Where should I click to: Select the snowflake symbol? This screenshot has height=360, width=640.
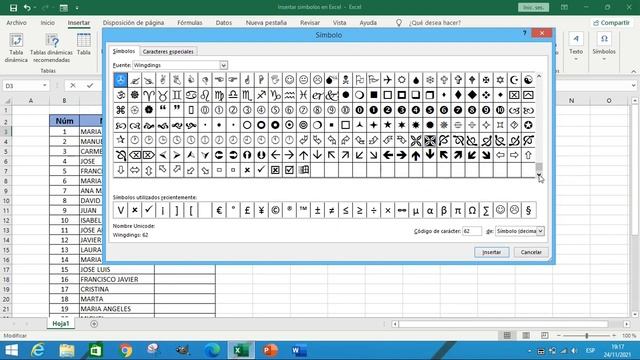[x=430, y=80]
